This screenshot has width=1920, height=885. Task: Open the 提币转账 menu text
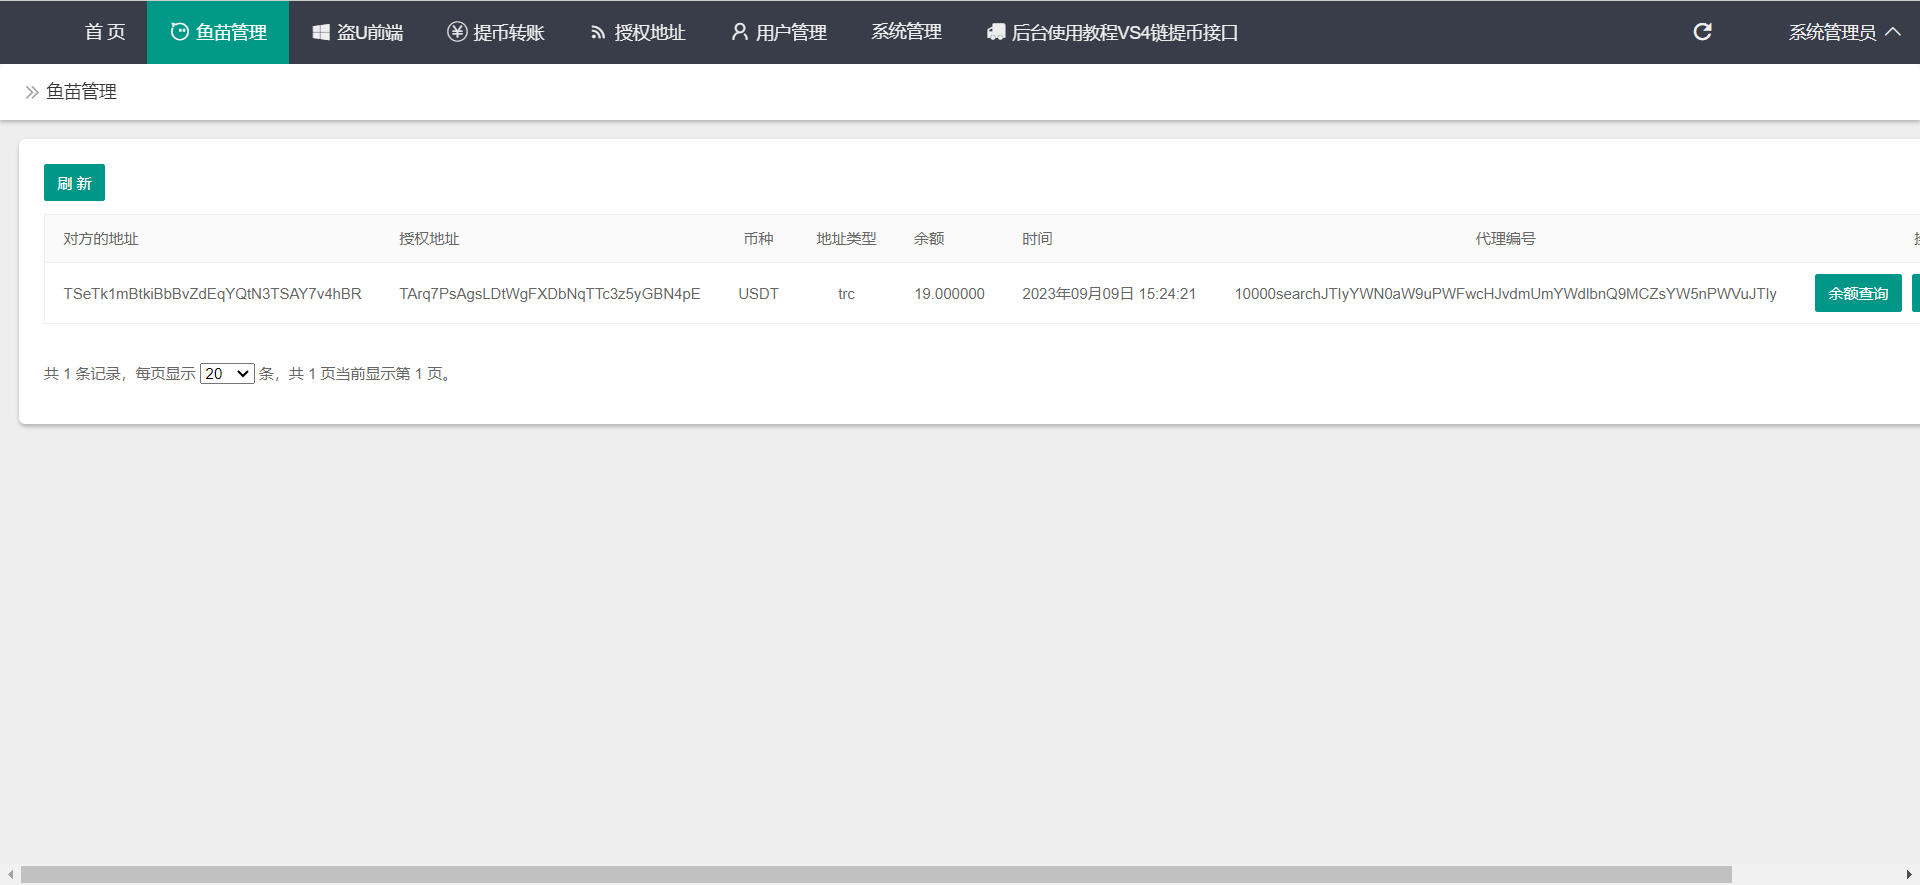coord(509,32)
